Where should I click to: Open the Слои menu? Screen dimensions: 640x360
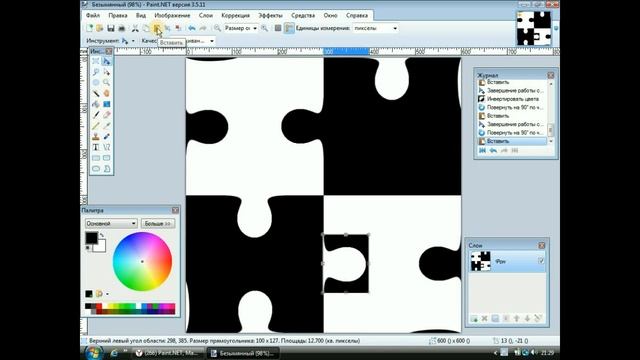[206, 15]
